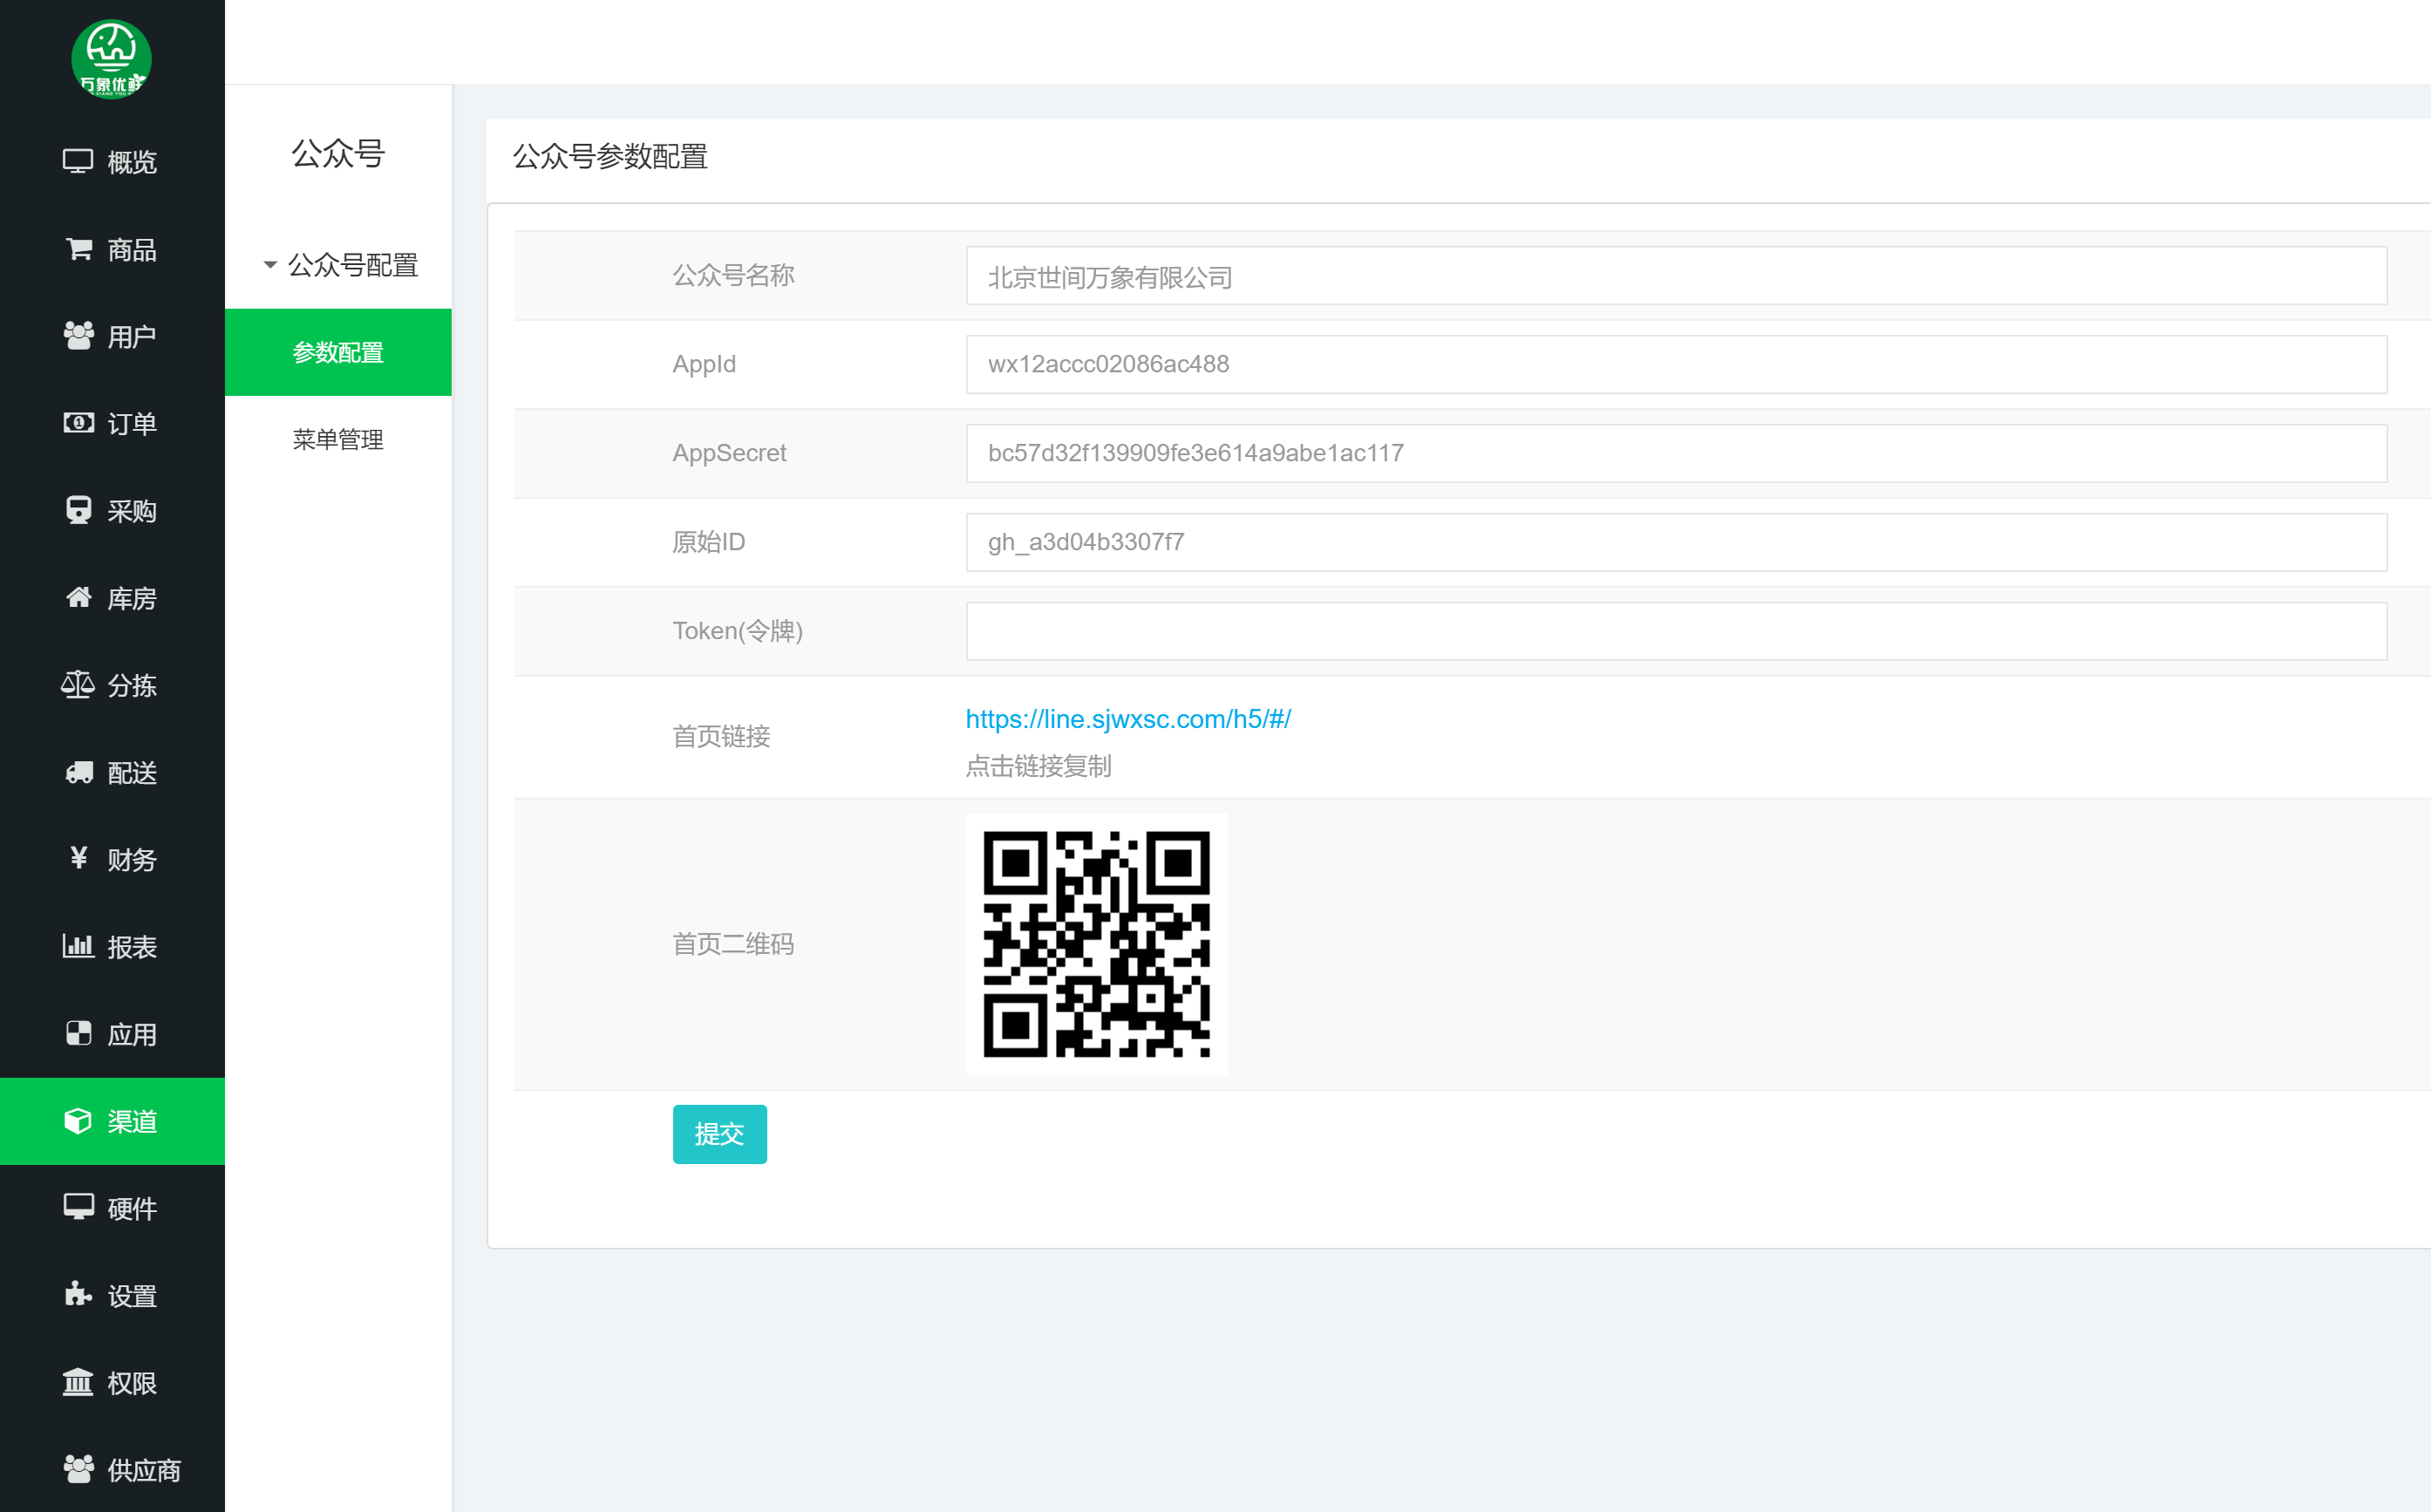
Task: Open the 菜单管理 submenu item
Action: (338, 439)
